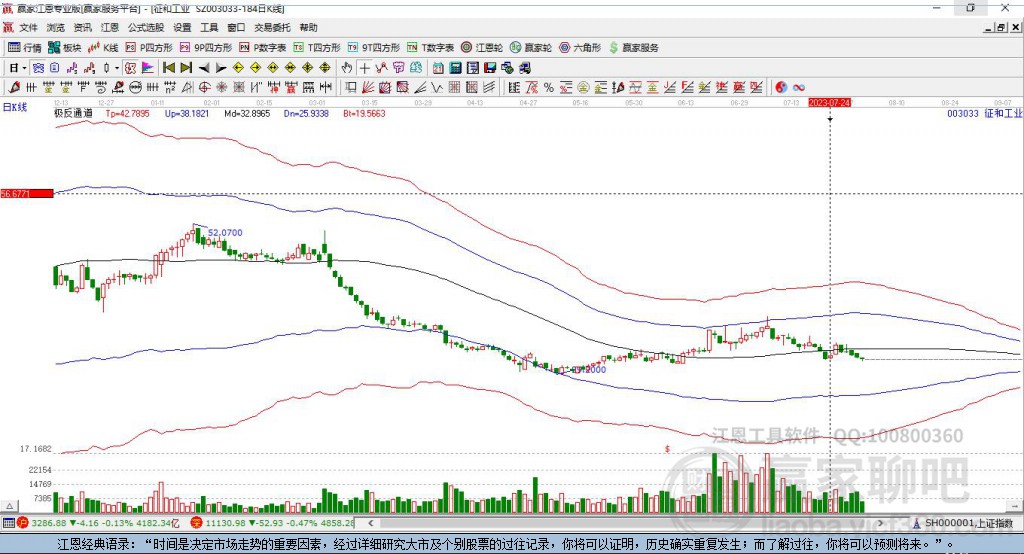Viewport: 1024px width, 554px height.
Task: Toggle the pressed 极反通道 indicator button
Action: [130, 68]
